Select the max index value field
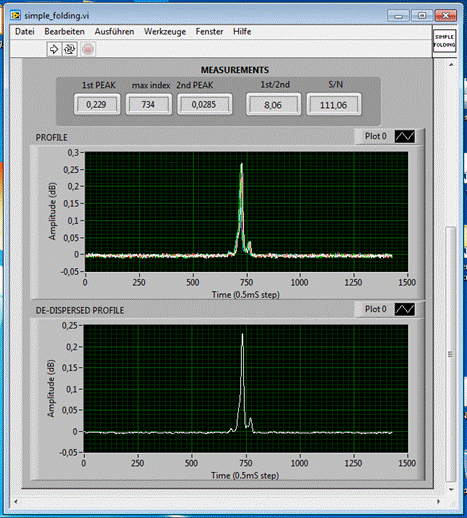 148,105
